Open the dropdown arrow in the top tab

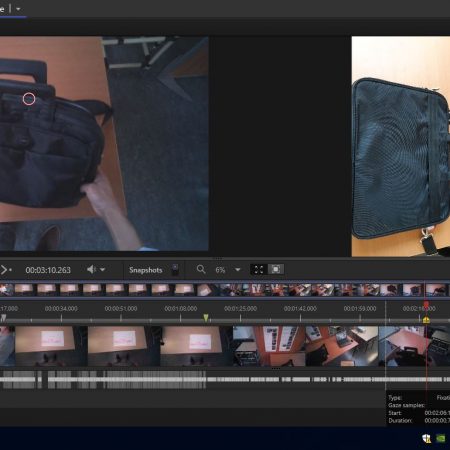click(x=18, y=9)
